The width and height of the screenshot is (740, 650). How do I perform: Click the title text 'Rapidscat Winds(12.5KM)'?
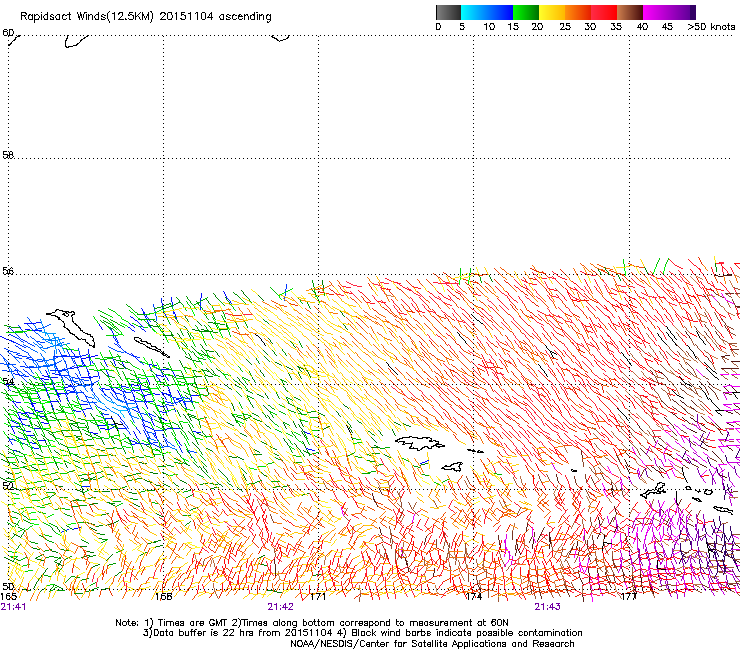(x=87, y=17)
